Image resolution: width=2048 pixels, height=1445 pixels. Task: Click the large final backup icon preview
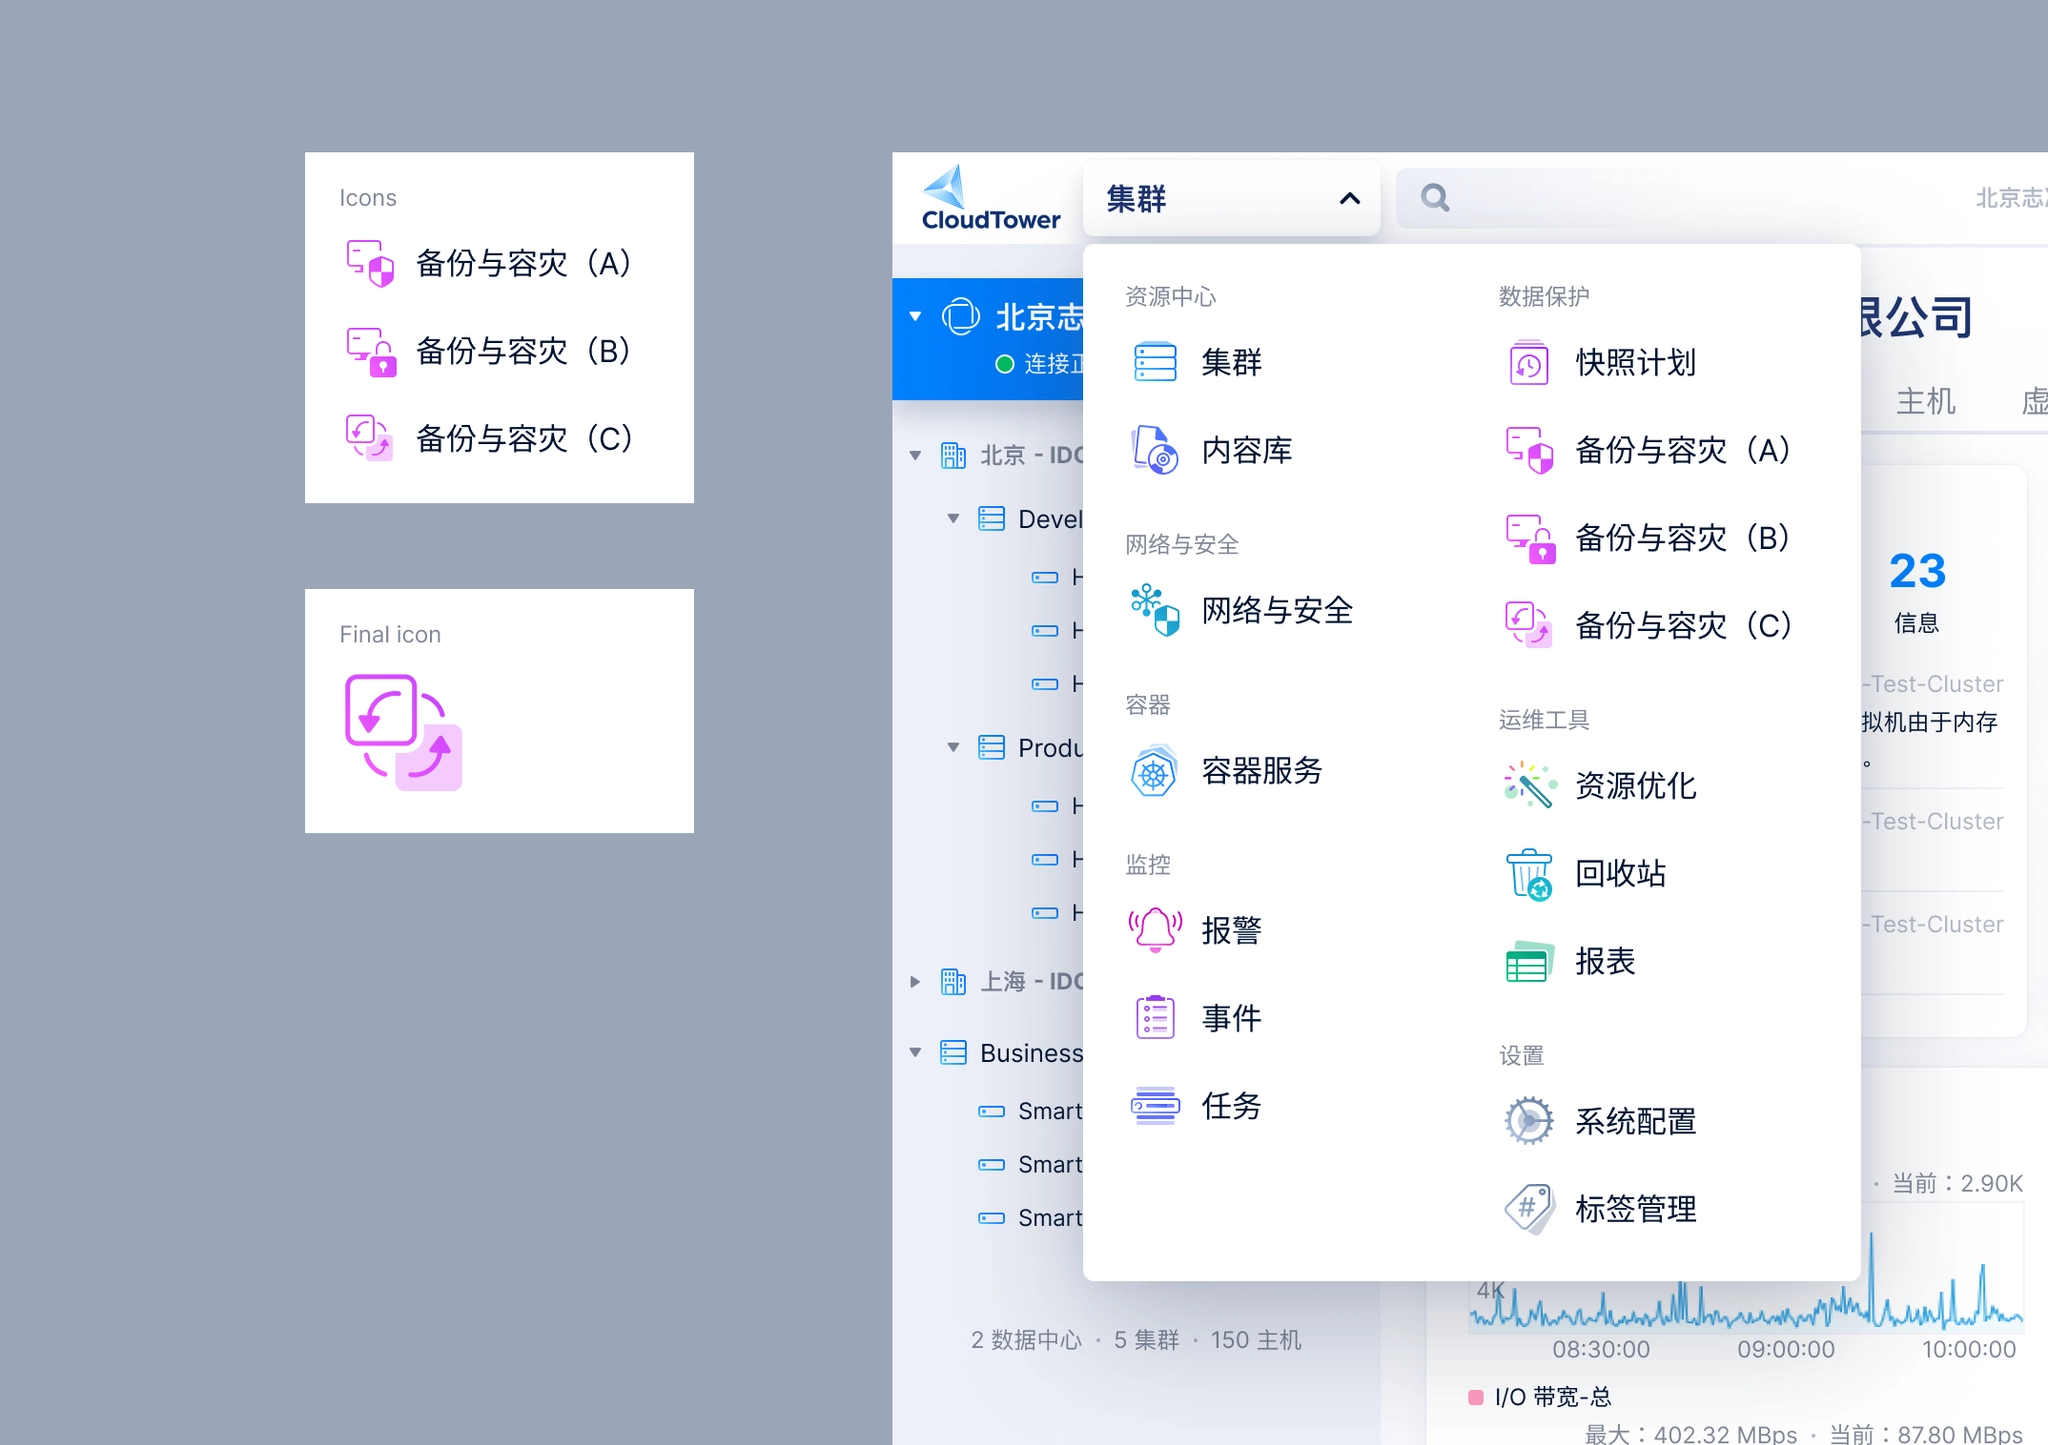403,732
